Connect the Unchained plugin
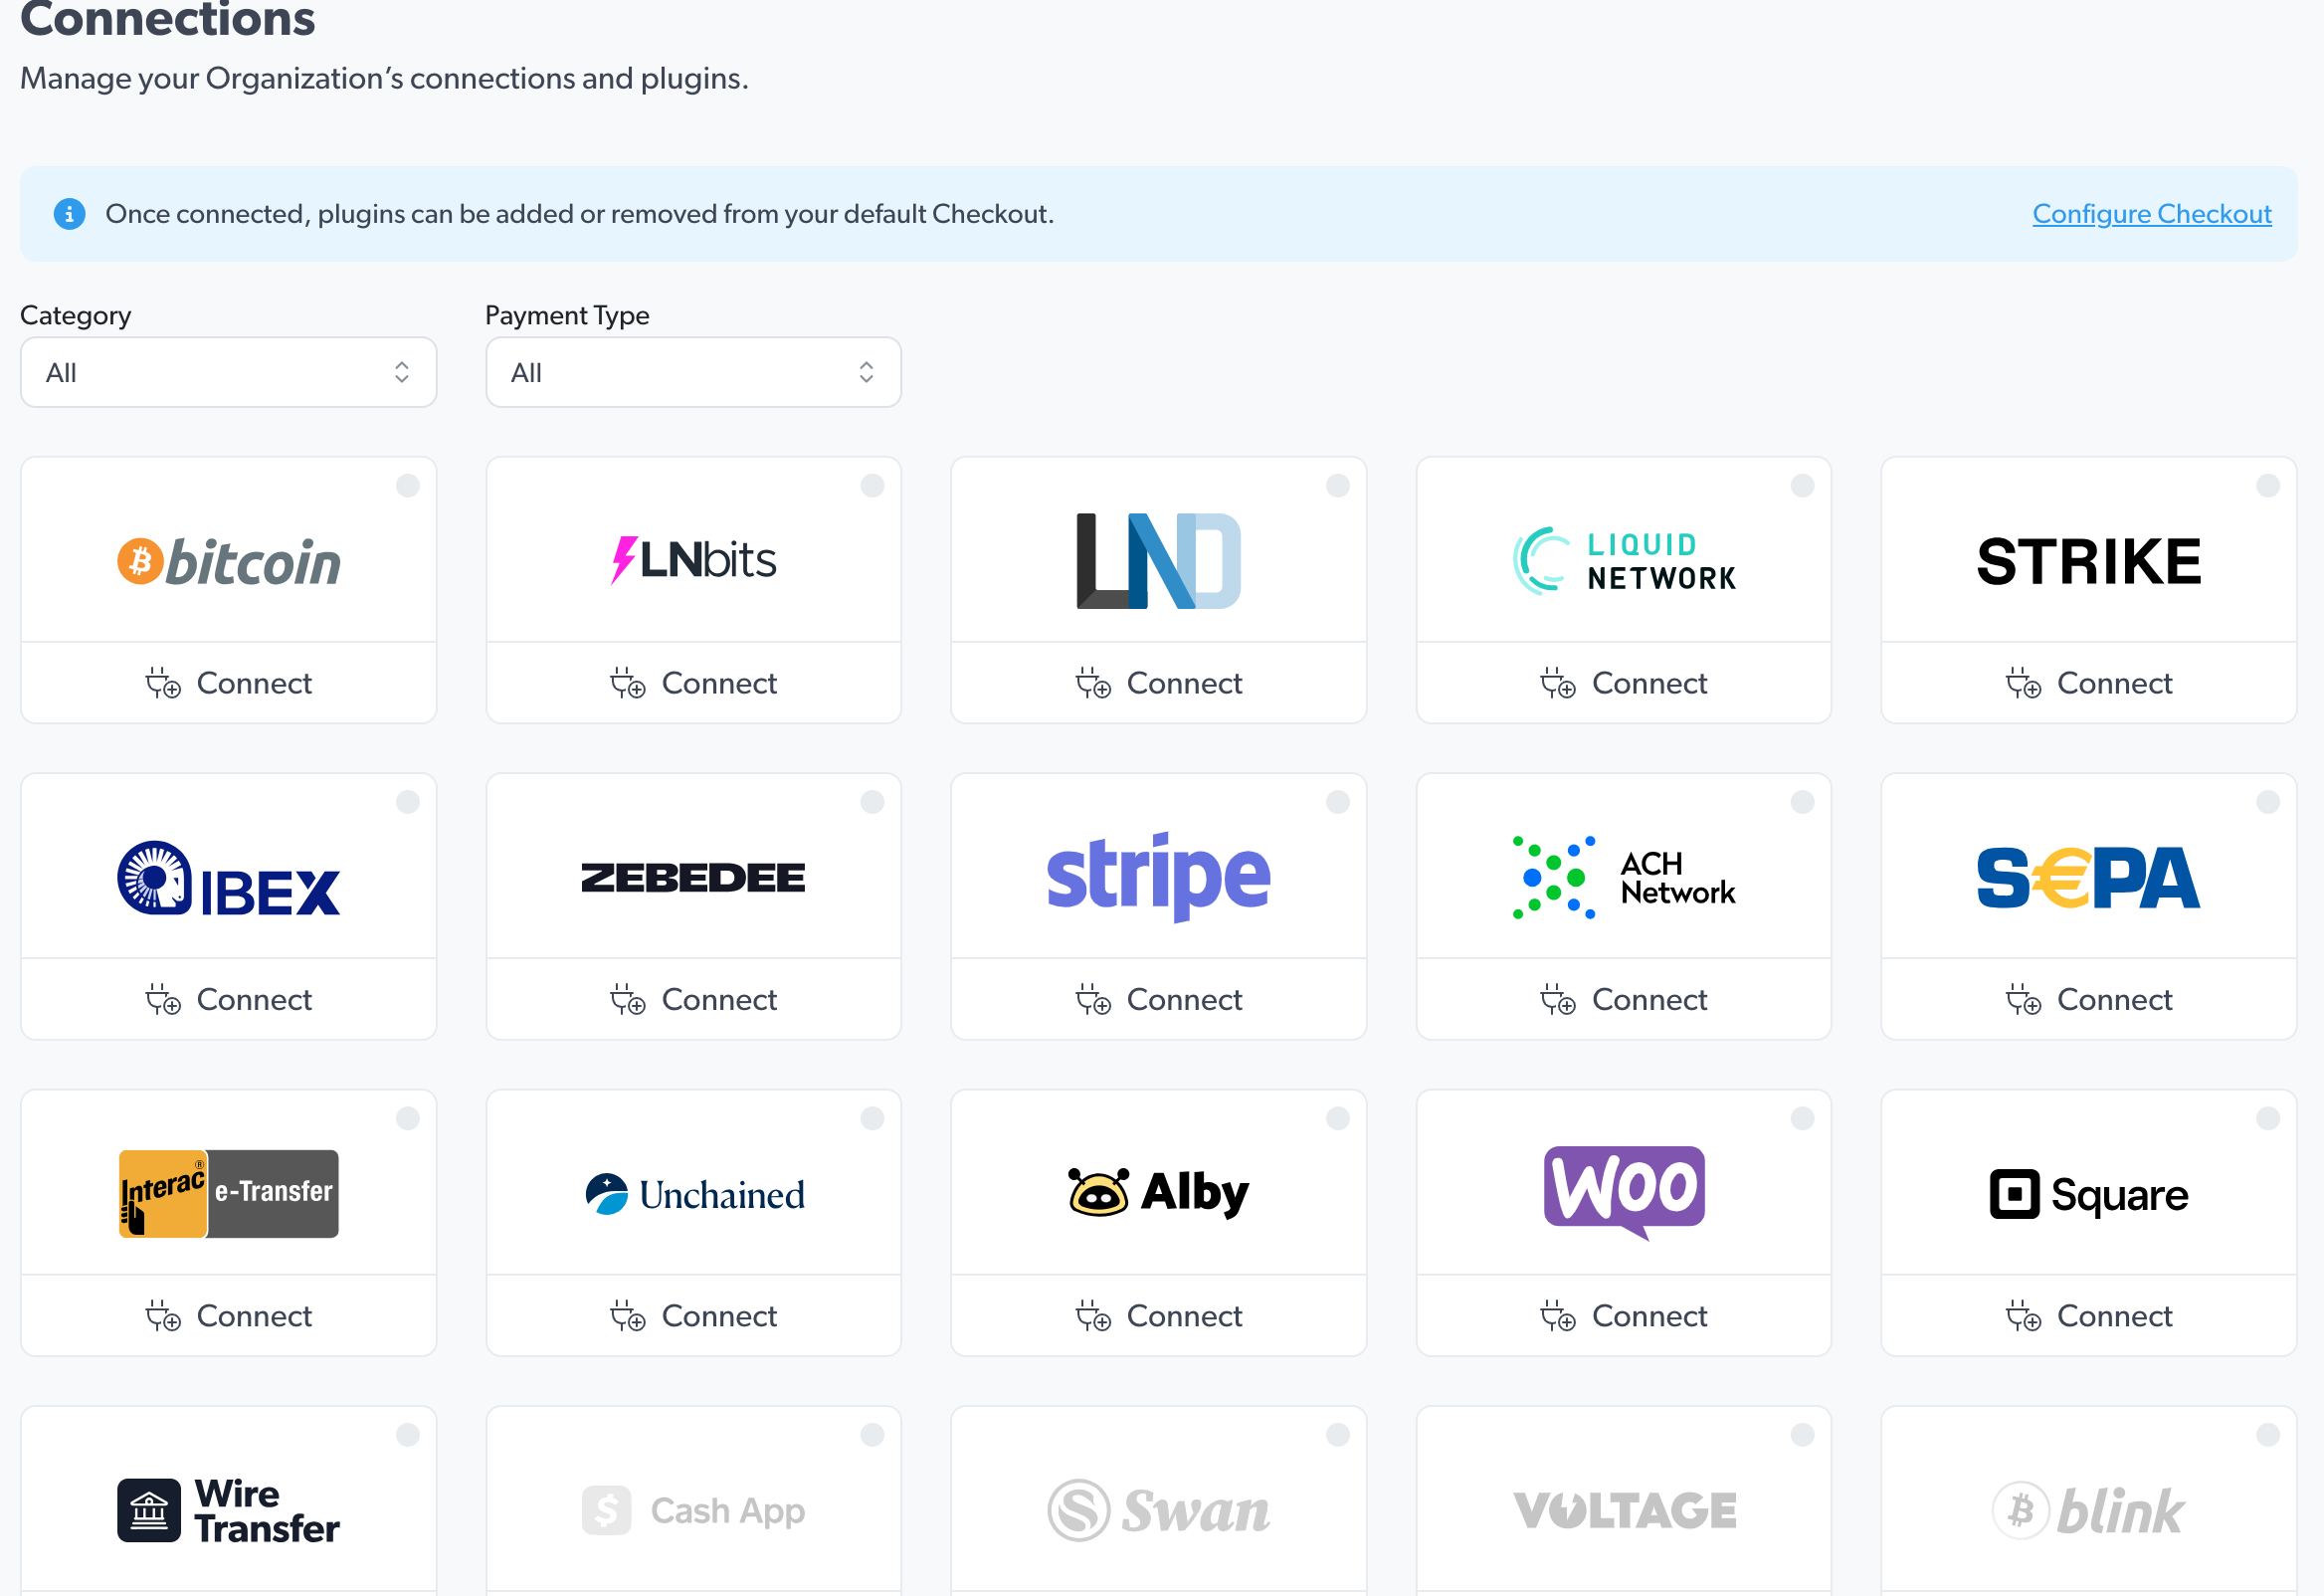The height and width of the screenshot is (1596, 2324). click(693, 1316)
